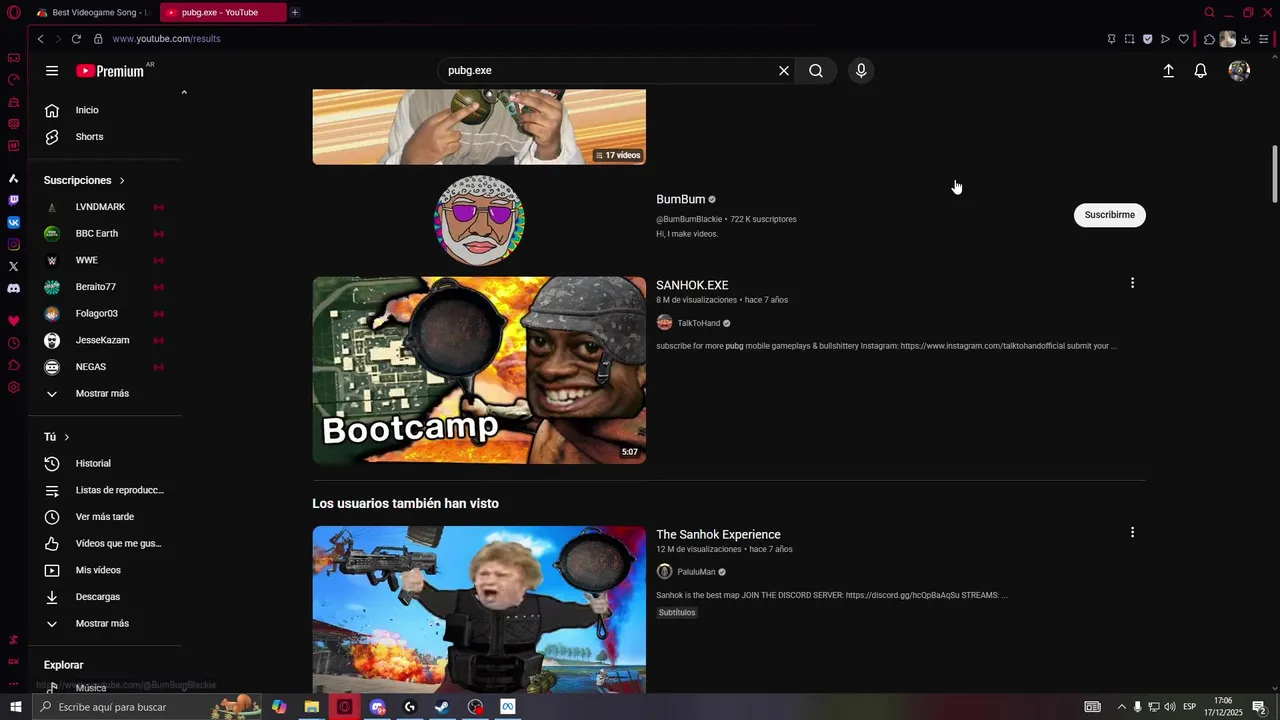Viewport: 1280px width, 720px height.
Task: Open the YouTube hamburger guide menu
Action: (52, 71)
